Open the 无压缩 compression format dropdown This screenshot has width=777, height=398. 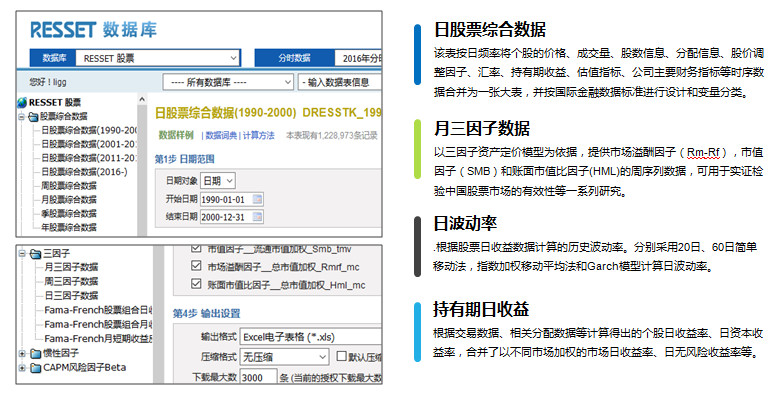click(x=284, y=357)
